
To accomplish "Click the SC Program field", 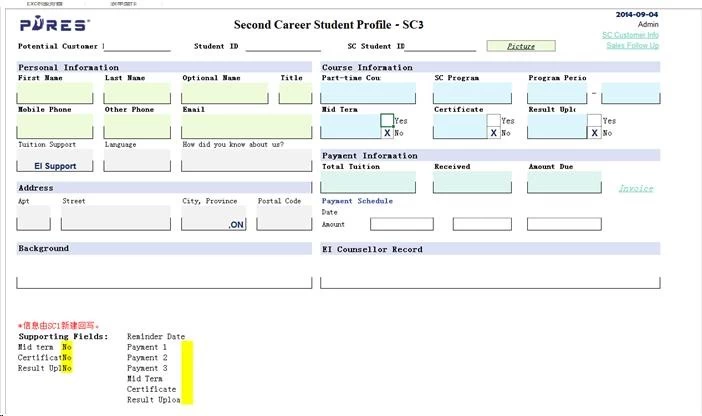I will coord(472,94).
